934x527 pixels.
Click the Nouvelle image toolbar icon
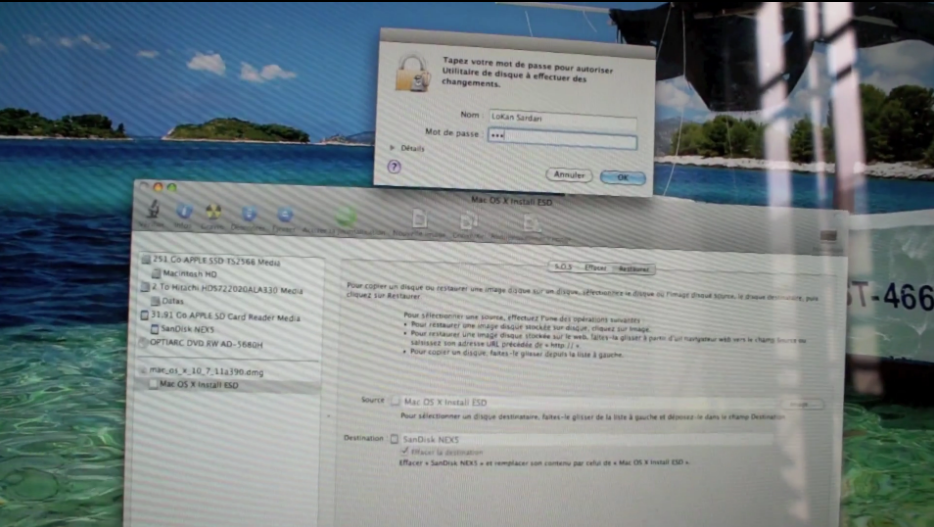[x=419, y=219]
